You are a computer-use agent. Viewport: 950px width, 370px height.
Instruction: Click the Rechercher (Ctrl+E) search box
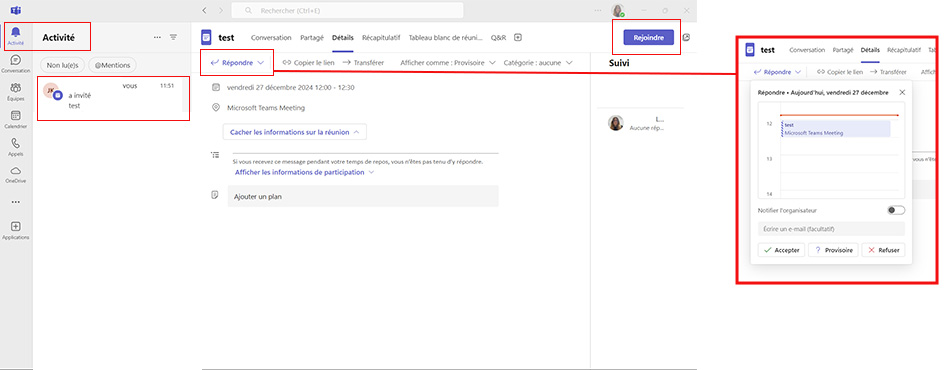pyautogui.click(x=347, y=10)
